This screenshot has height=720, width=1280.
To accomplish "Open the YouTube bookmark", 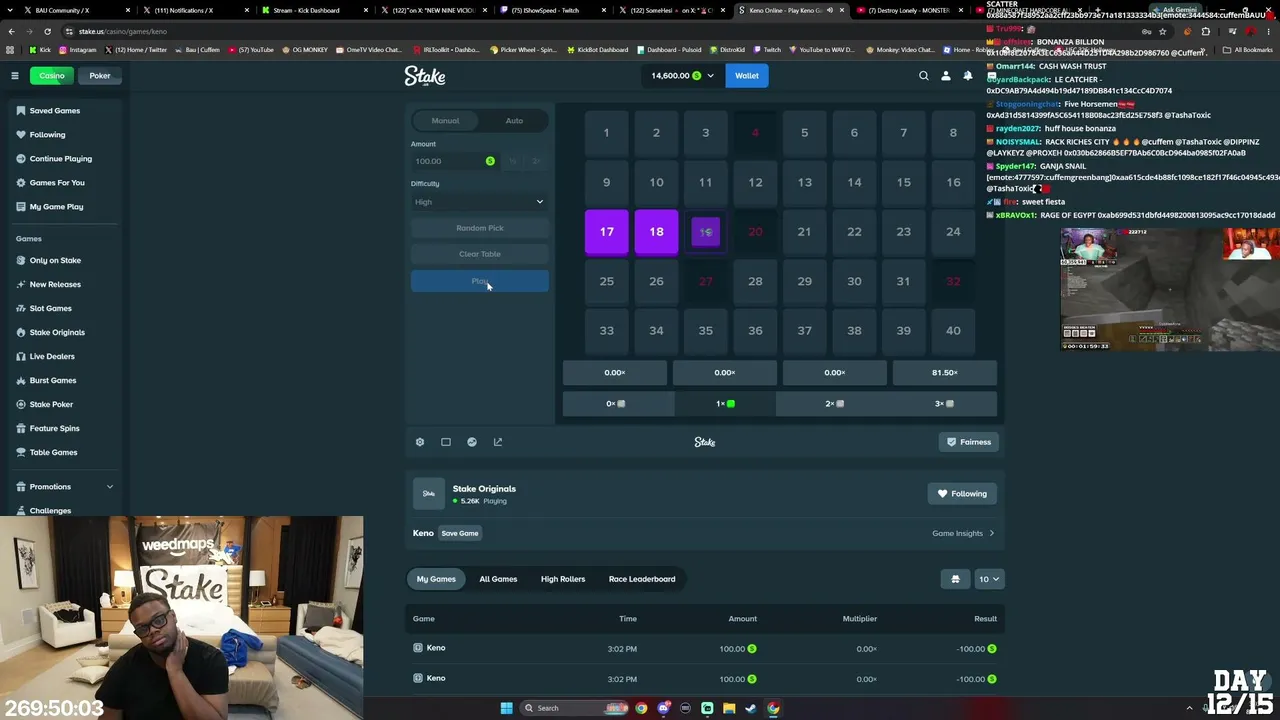I will coord(251,50).
